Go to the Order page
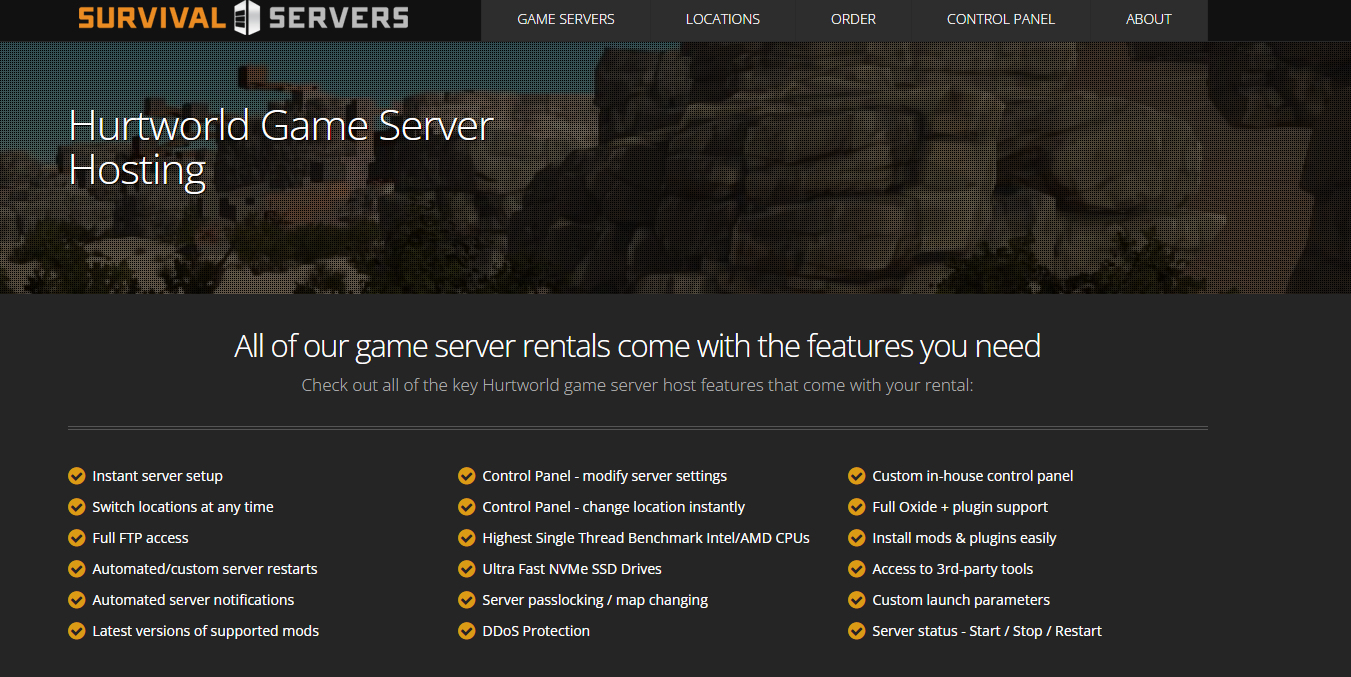This screenshot has height=677, width=1351. (x=853, y=19)
